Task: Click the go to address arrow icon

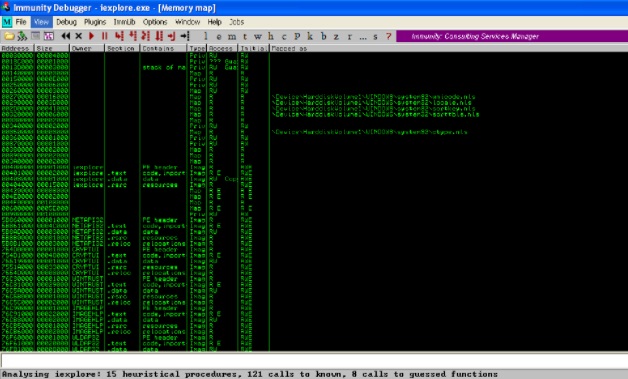Action: tap(185, 36)
